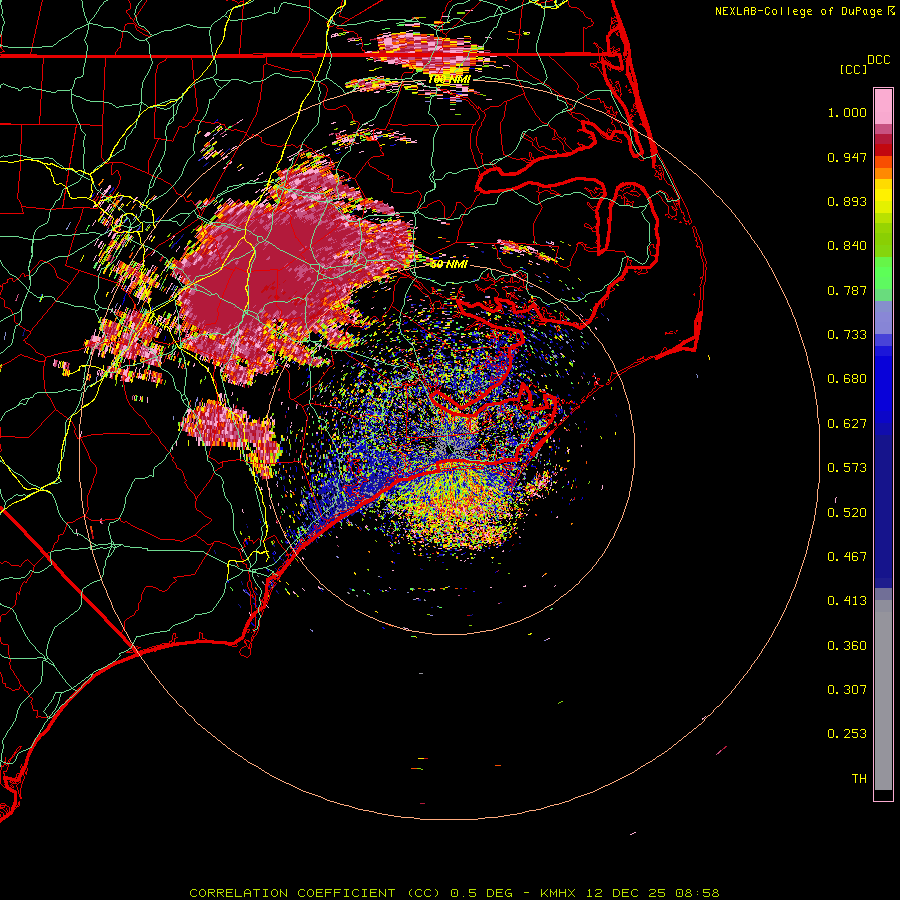Click the 0.680 legend value
Viewport: 900px width, 900px height.
click(847, 379)
